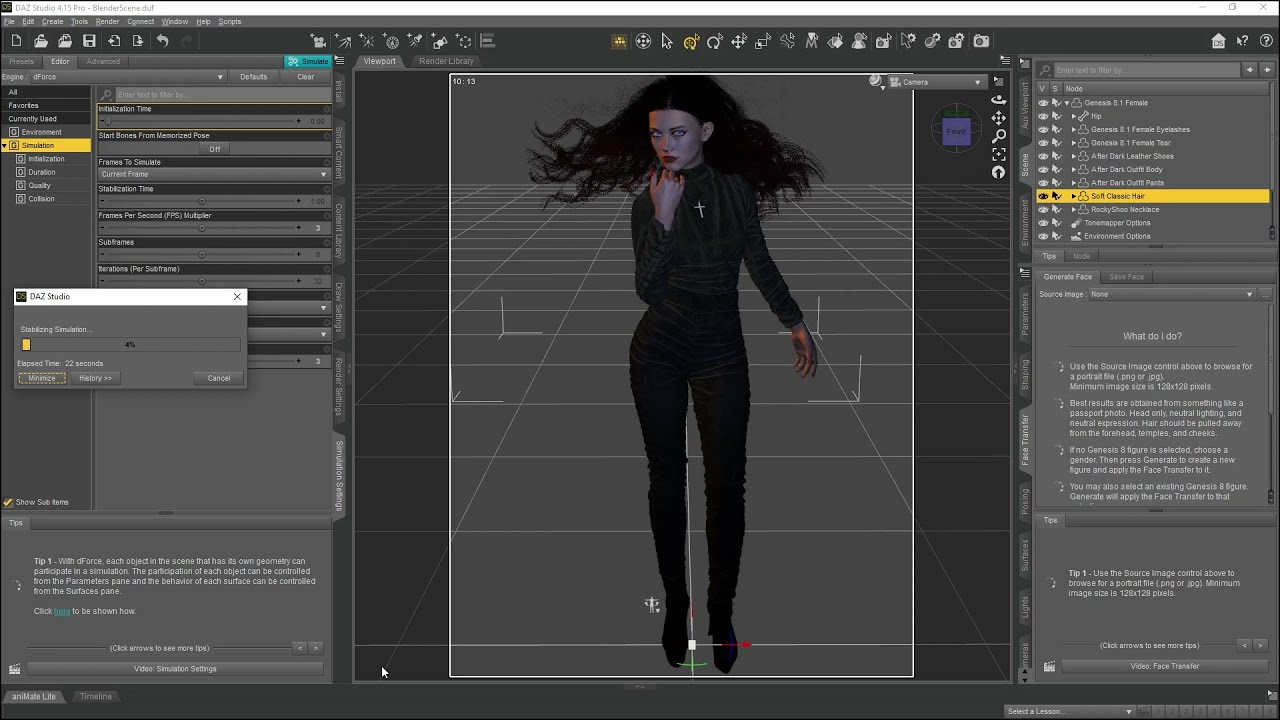Click the viewport Pan control

click(998, 118)
